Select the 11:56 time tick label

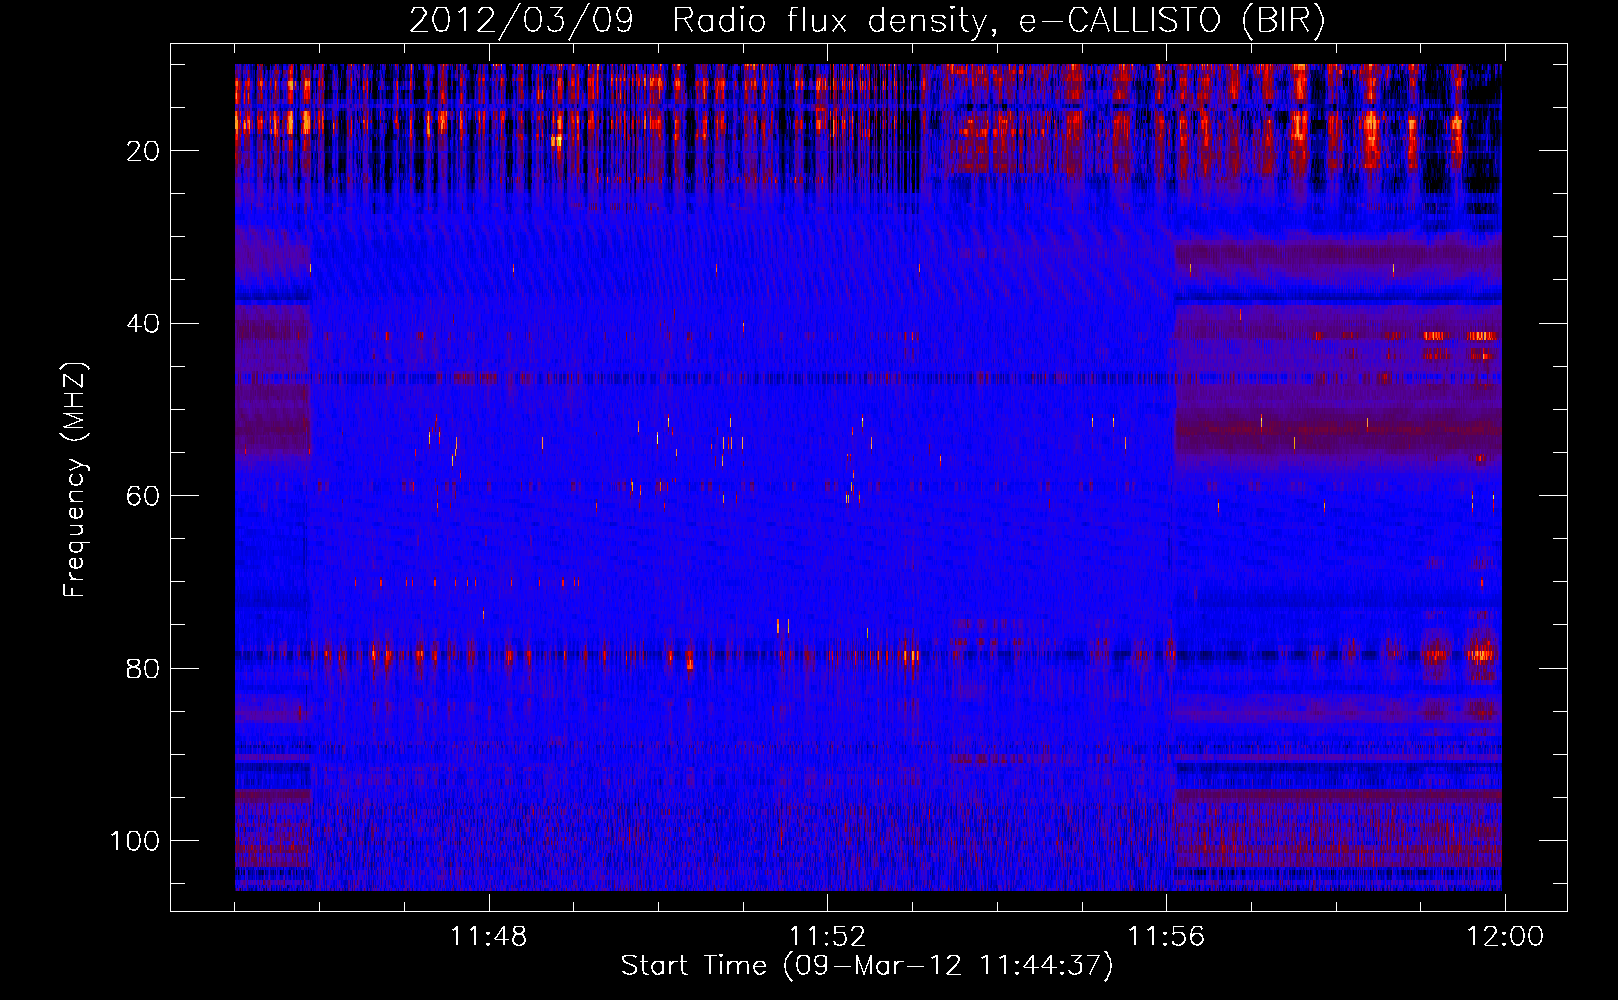click(x=1166, y=937)
